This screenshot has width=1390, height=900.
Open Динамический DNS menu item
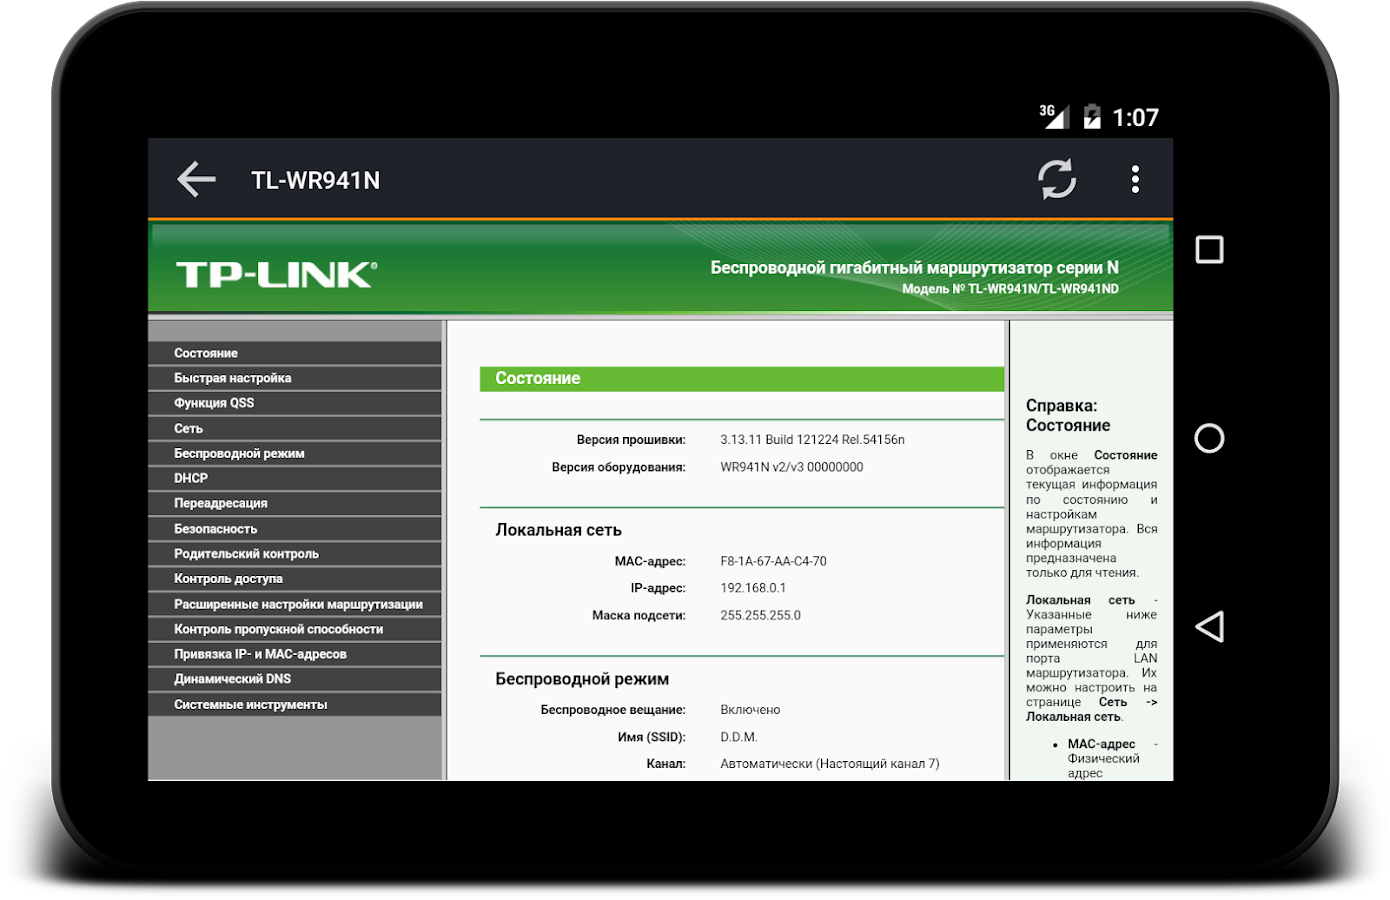tap(294, 679)
